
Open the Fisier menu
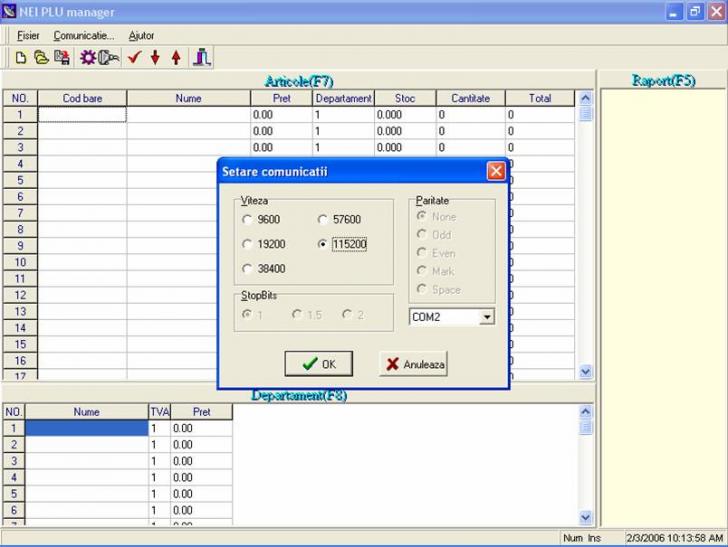(28, 36)
